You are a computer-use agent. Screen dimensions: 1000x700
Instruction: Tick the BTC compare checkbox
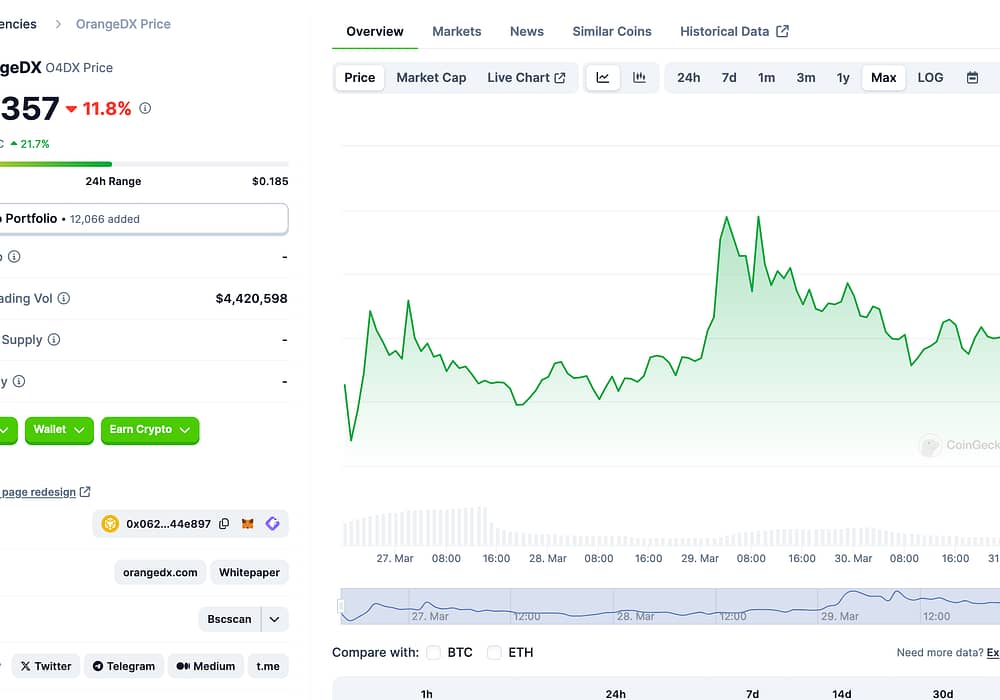pyautogui.click(x=434, y=652)
